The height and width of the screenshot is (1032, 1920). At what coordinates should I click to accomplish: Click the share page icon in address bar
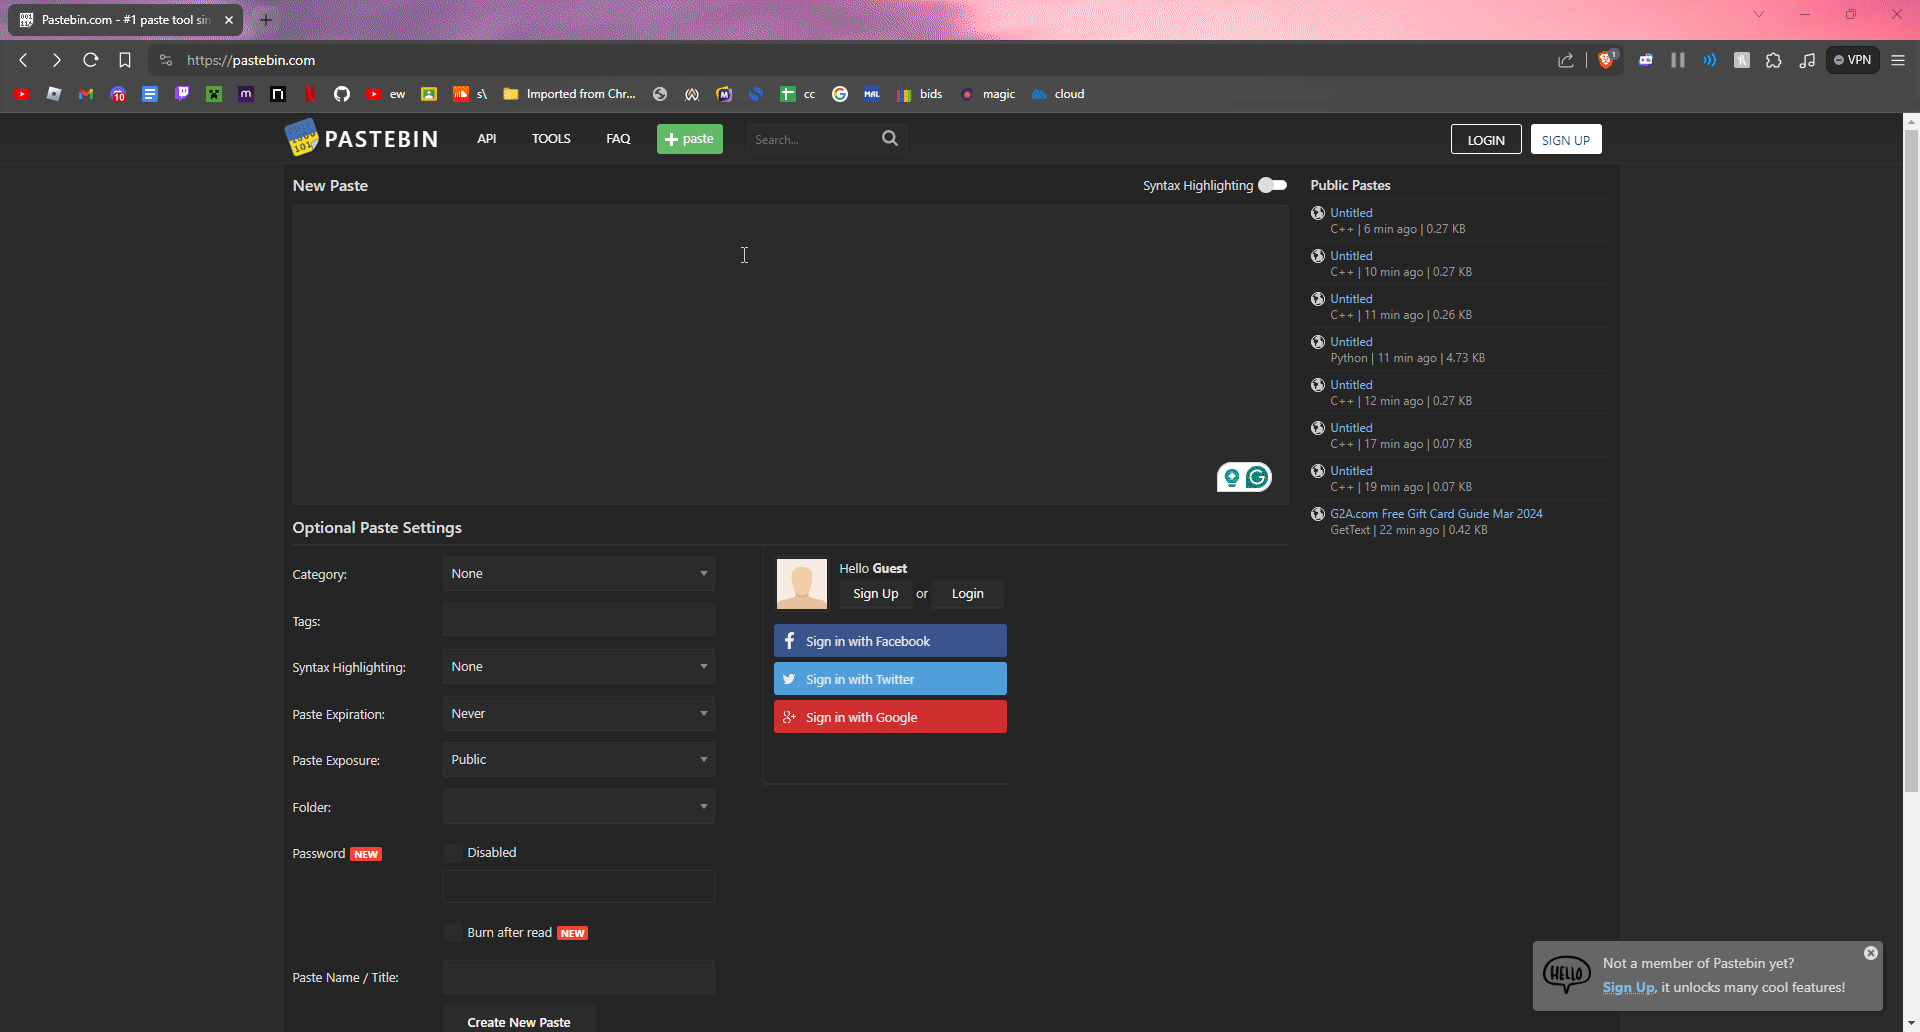(x=1566, y=60)
